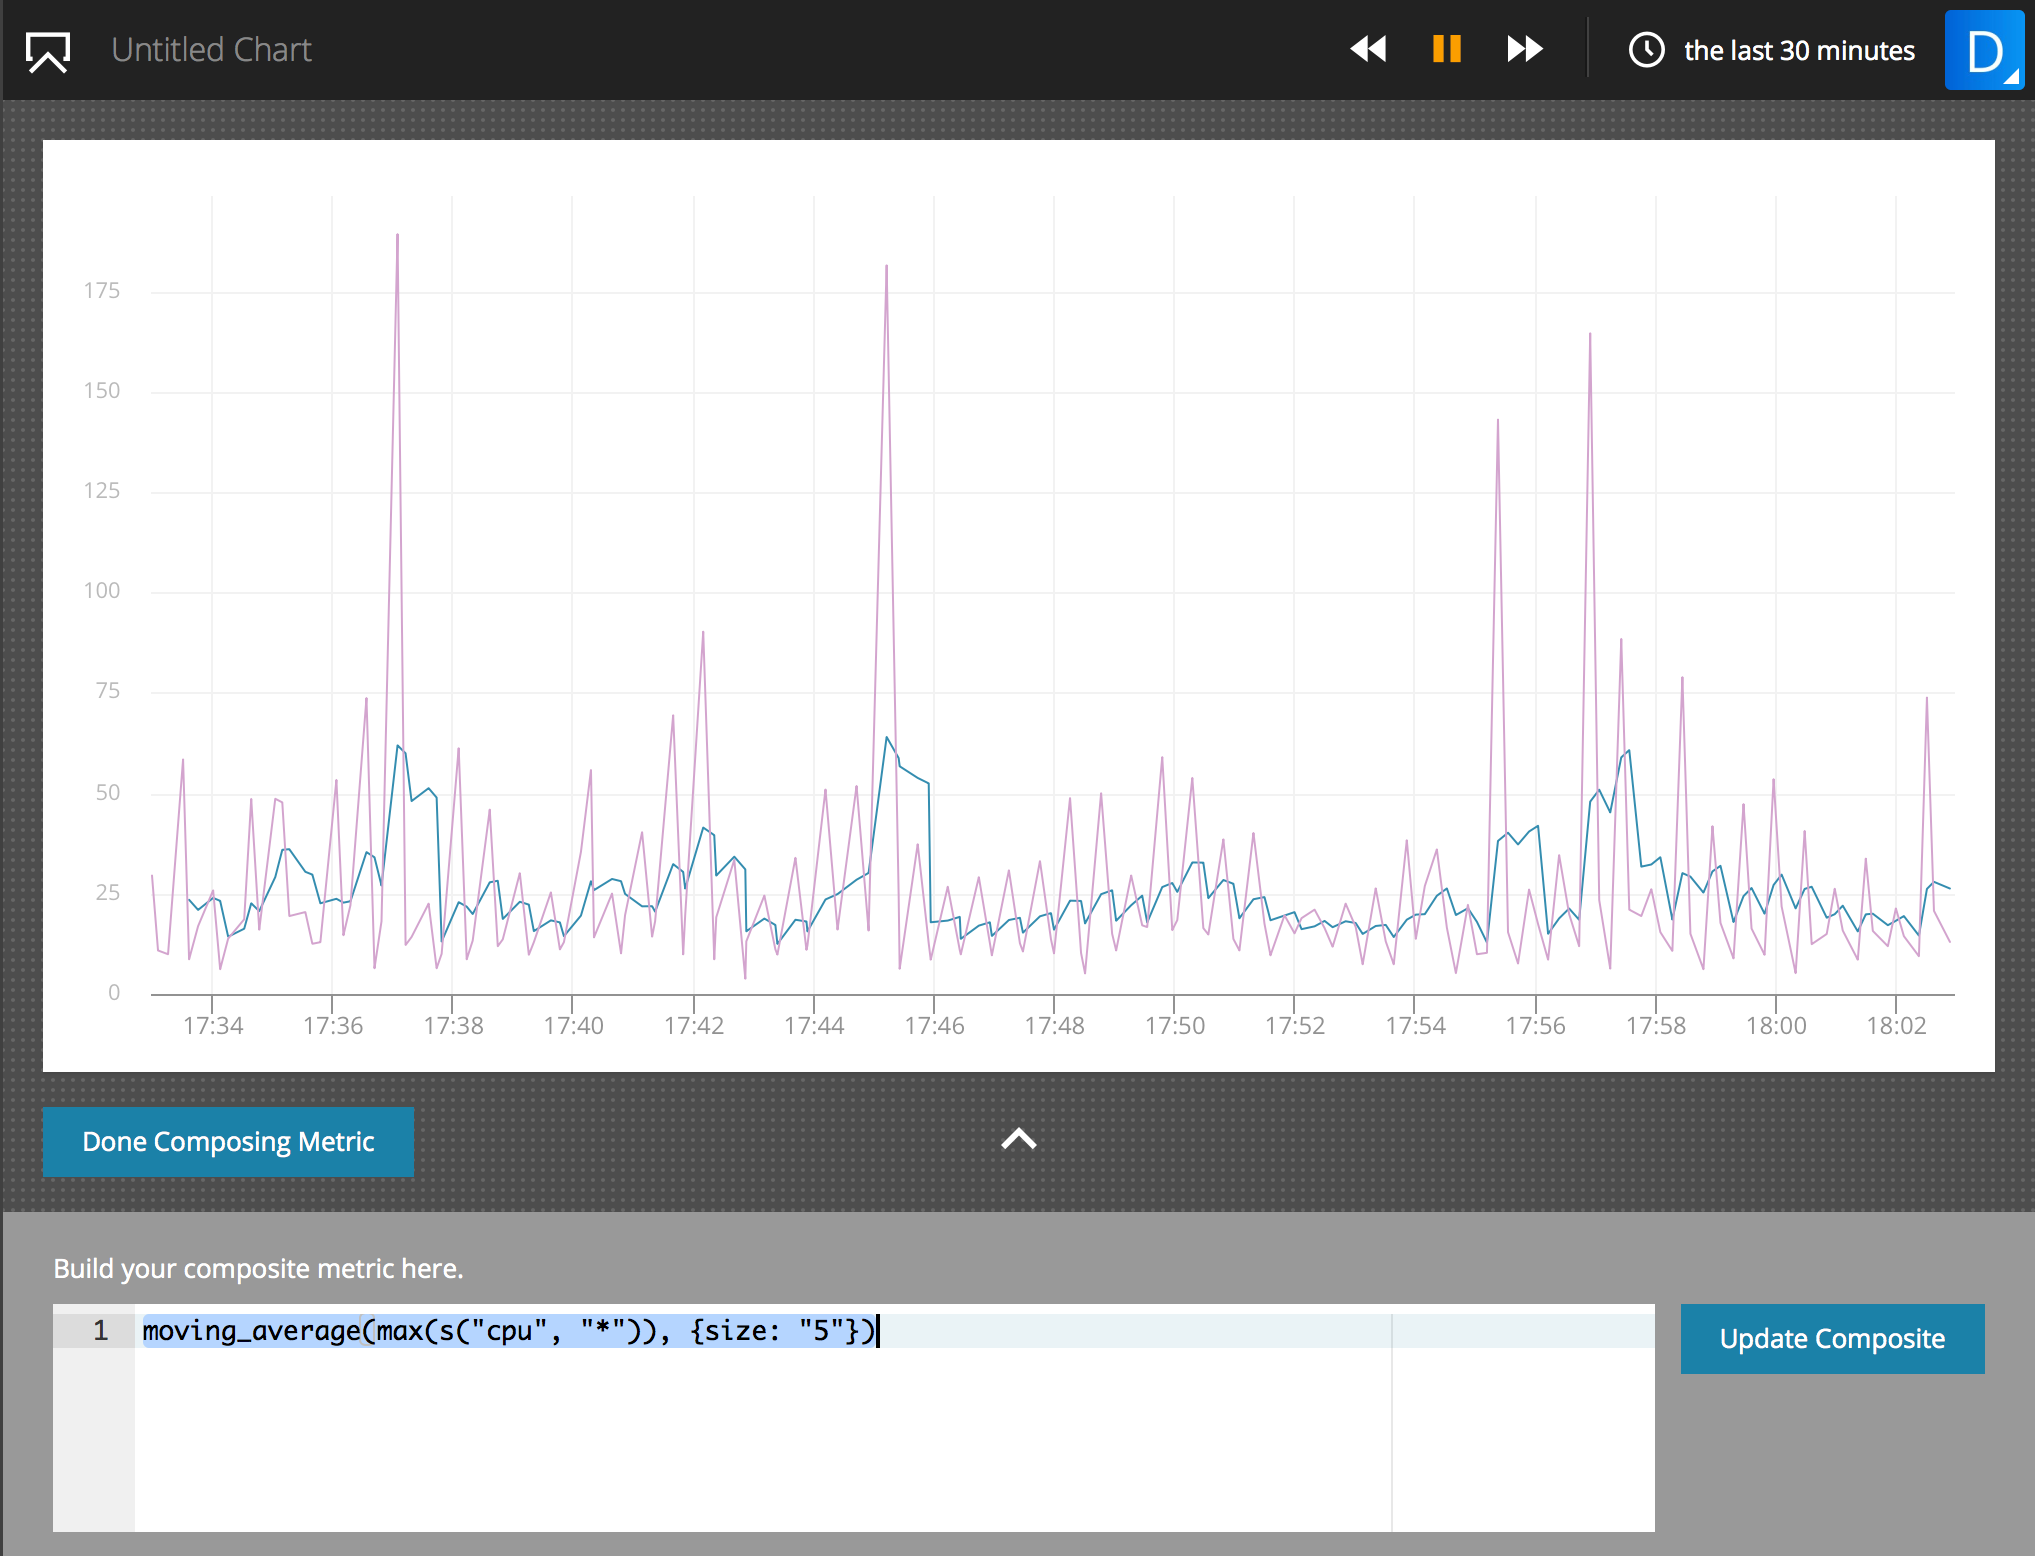The height and width of the screenshot is (1556, 2035).
Task: Click the blue moving-average peak near 17:45
Action: (886, 739)
